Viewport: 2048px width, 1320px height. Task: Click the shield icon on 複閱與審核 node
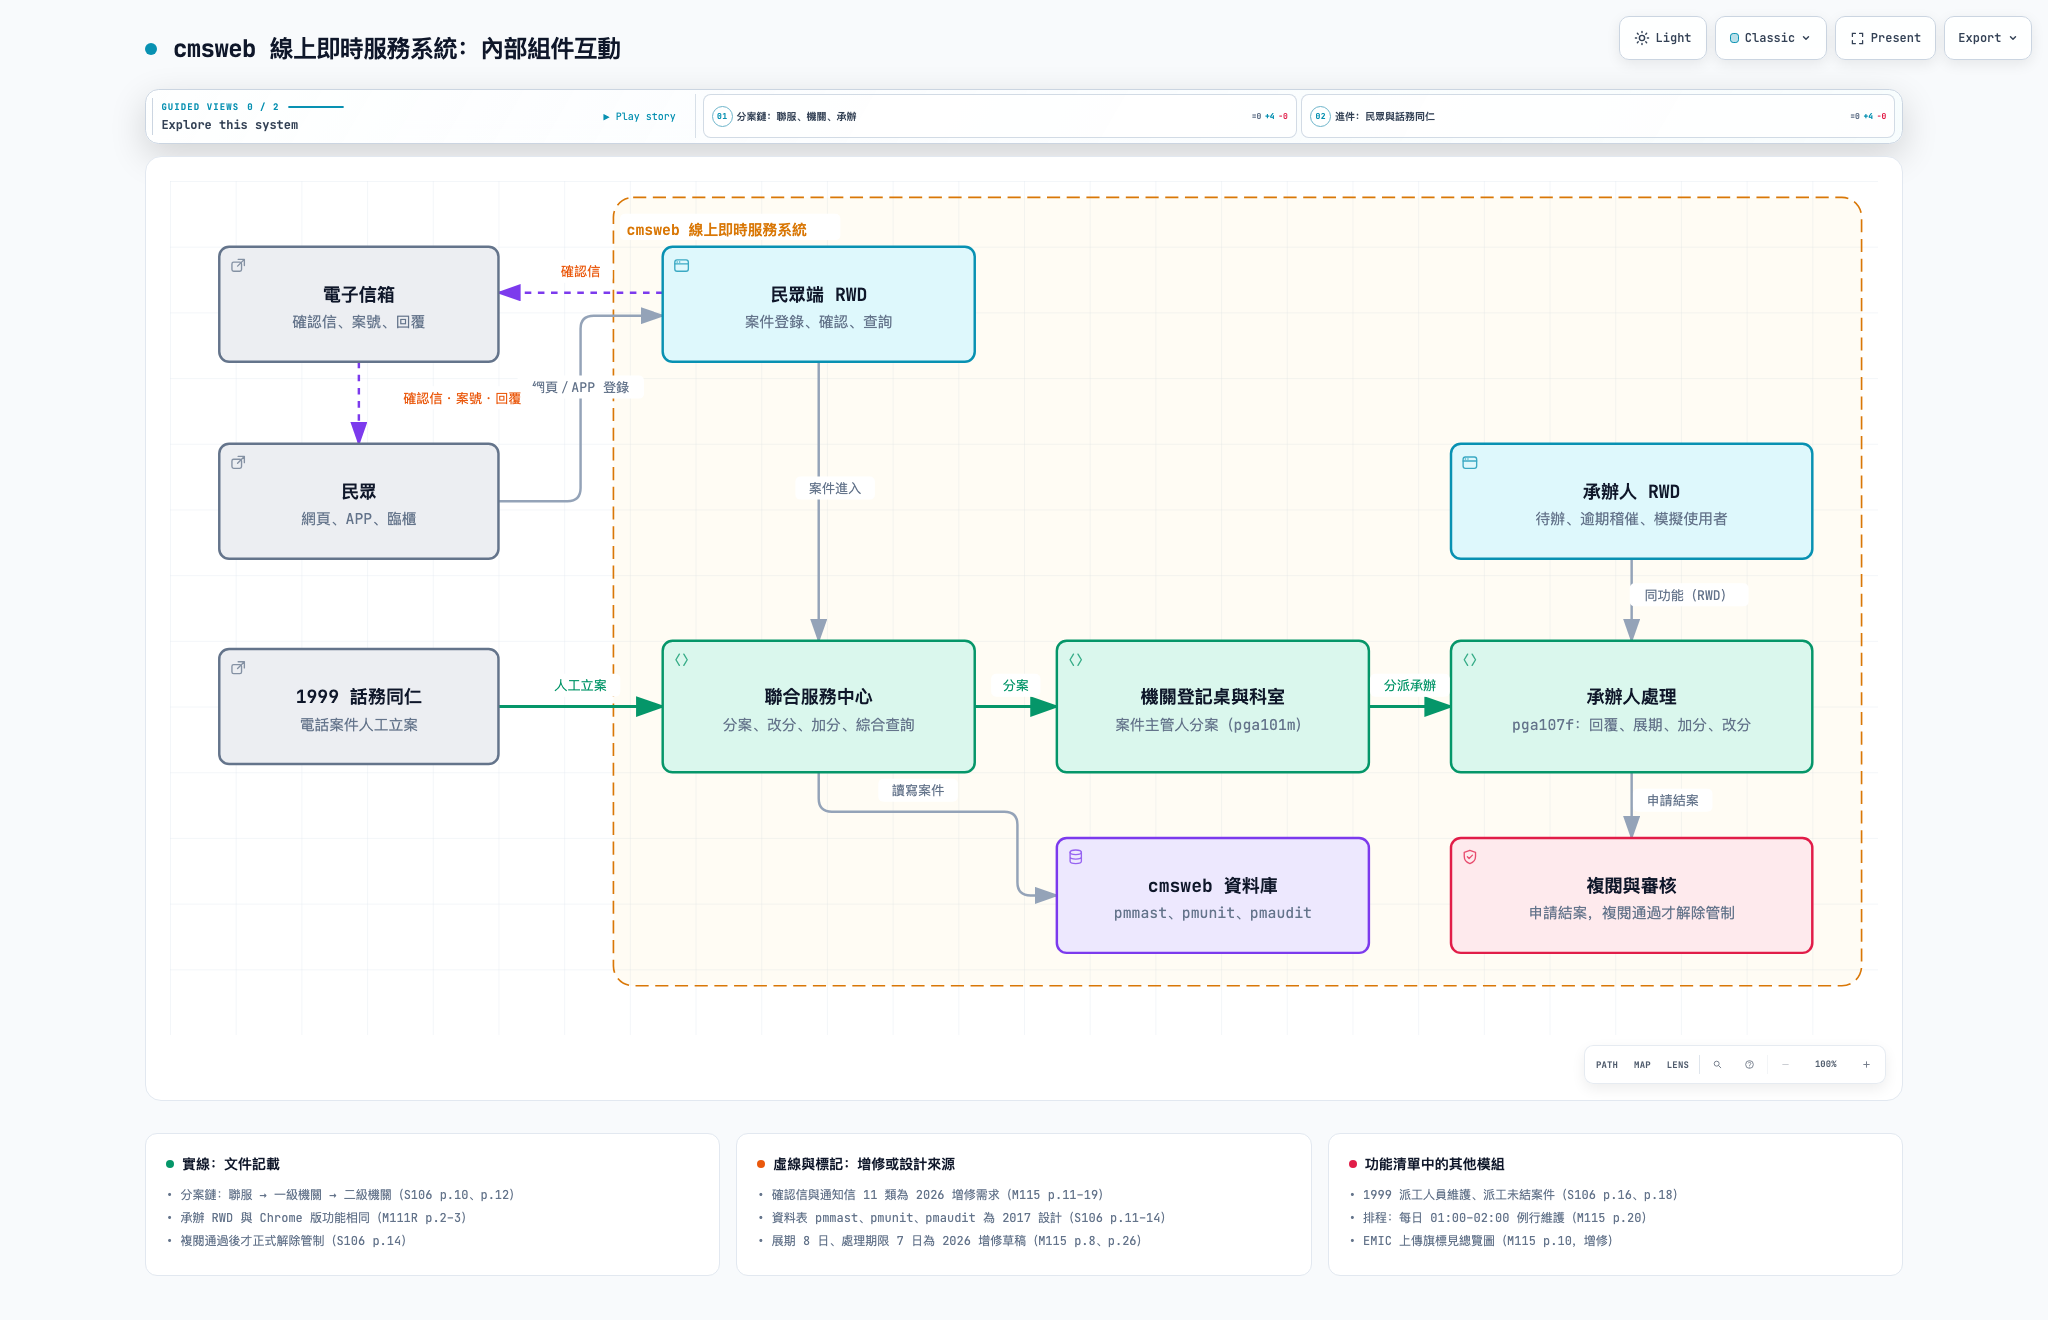point(1470,857)
